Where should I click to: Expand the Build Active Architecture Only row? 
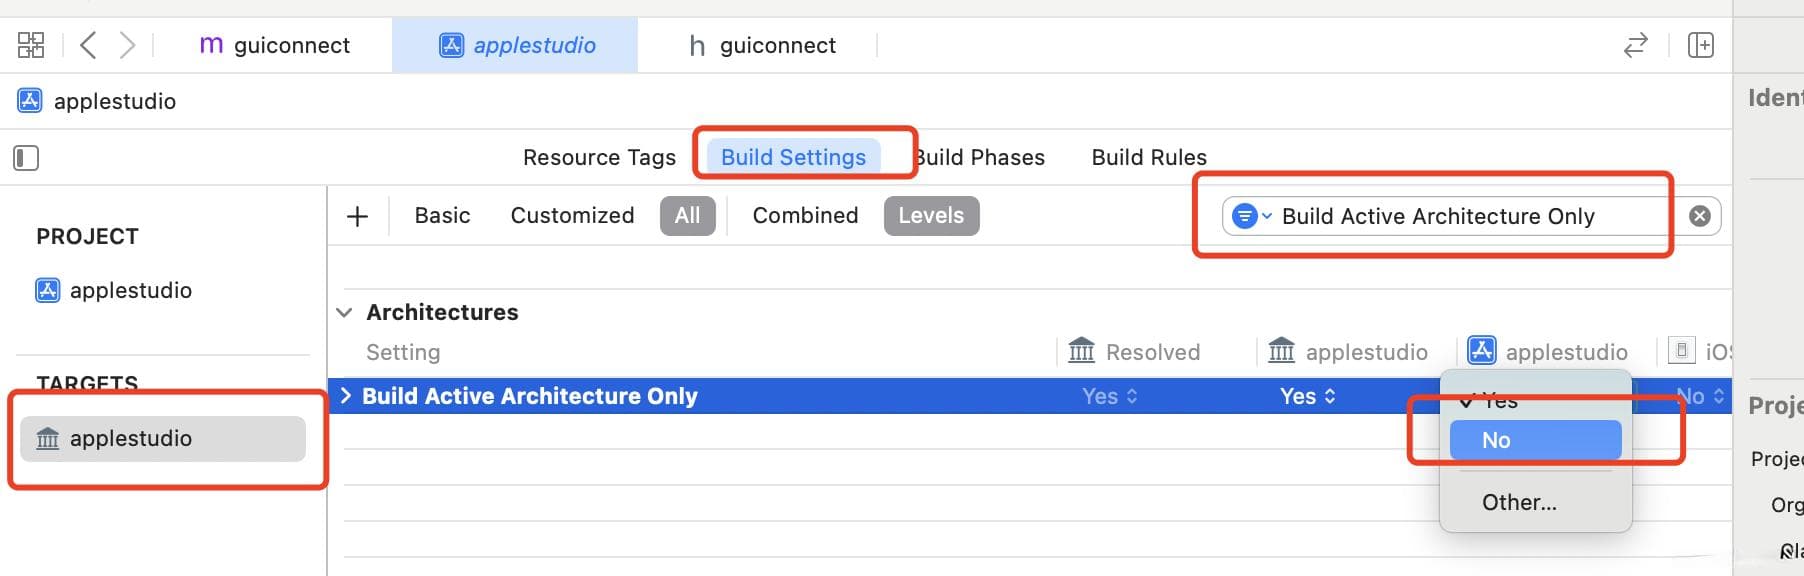click(346, 396)
